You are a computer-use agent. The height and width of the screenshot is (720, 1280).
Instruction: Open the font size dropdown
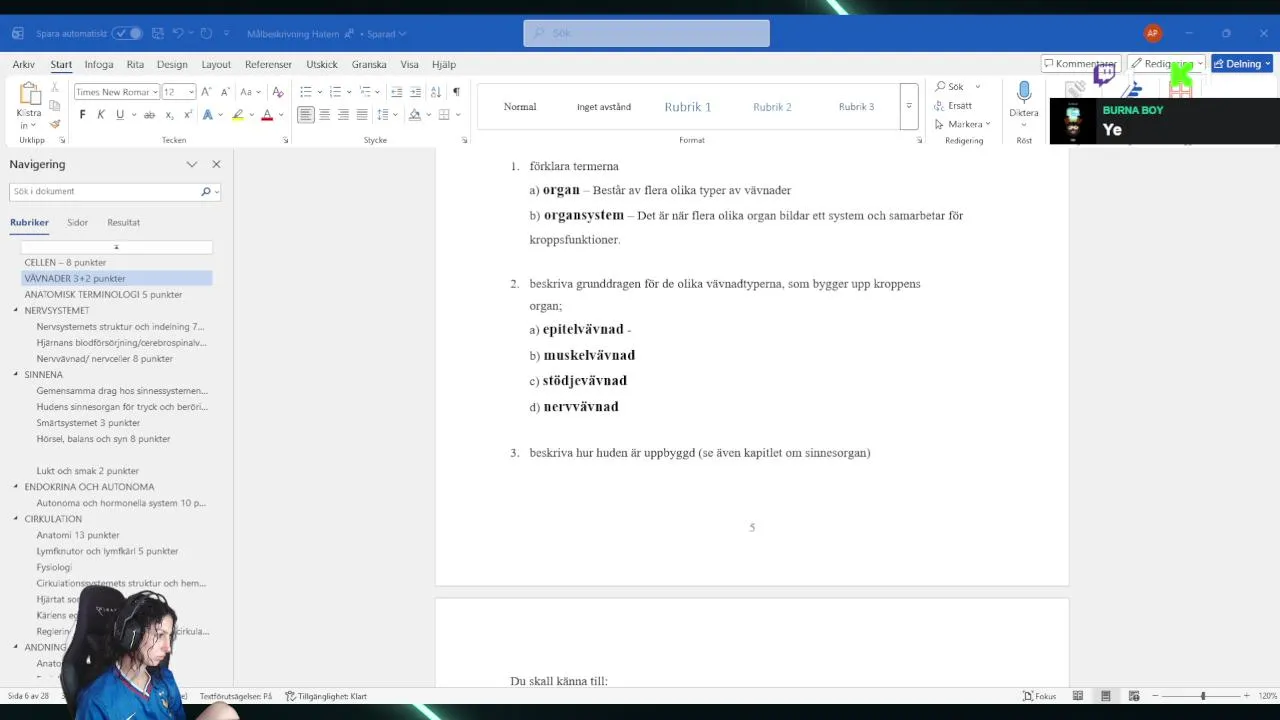tap(191, 92)
